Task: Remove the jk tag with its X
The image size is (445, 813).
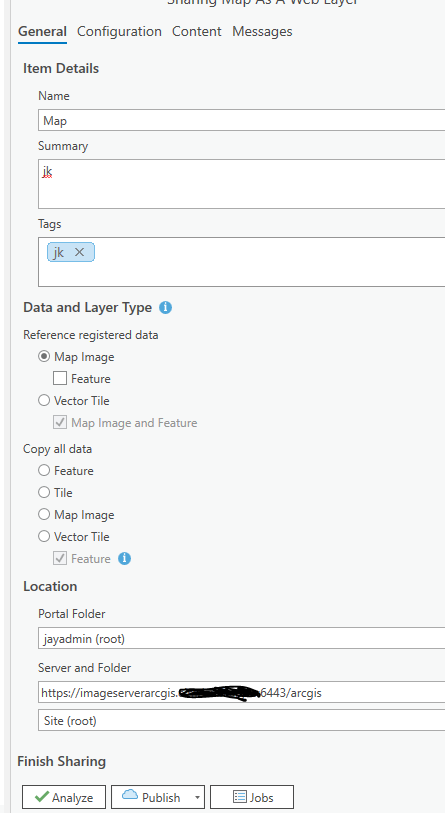Action: coord(79,252)
